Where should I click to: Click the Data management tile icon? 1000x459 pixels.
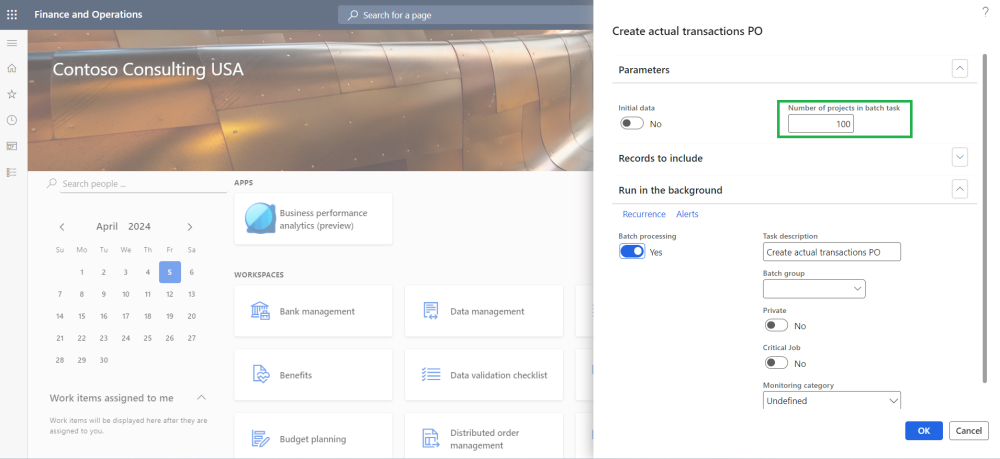[x=430, y=311]
